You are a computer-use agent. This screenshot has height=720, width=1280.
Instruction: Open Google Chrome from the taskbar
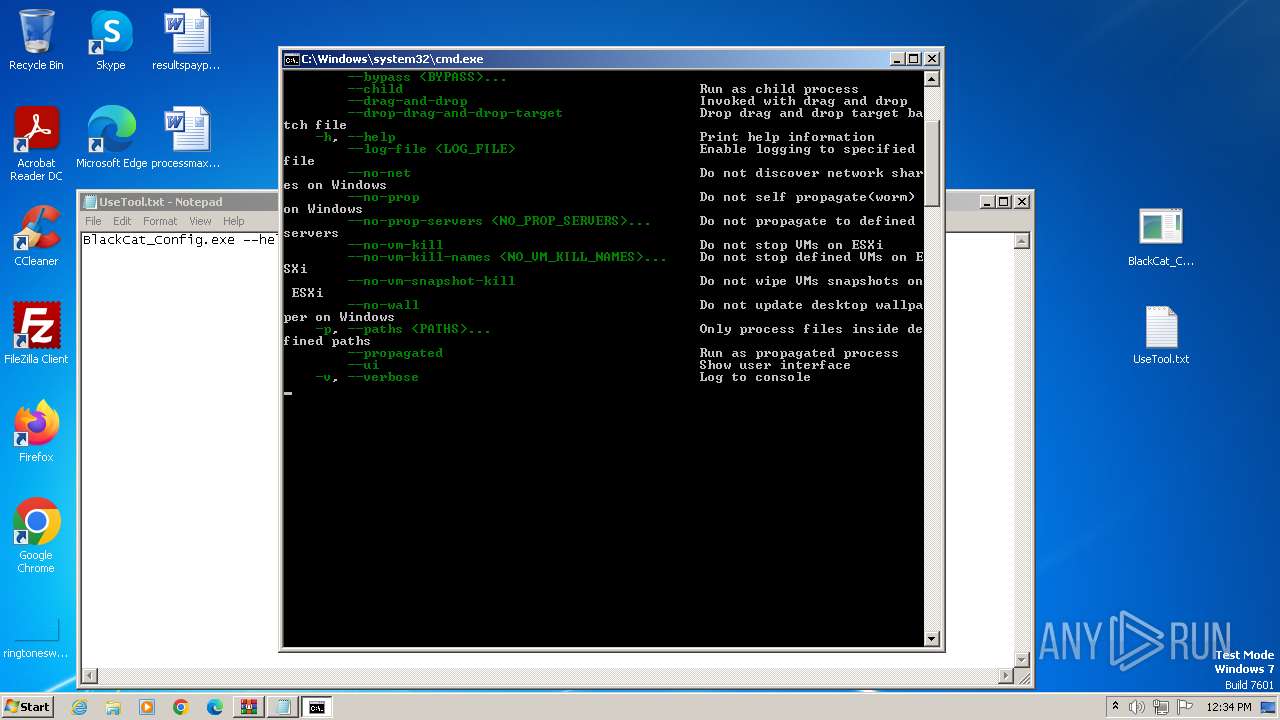(181, 707)
